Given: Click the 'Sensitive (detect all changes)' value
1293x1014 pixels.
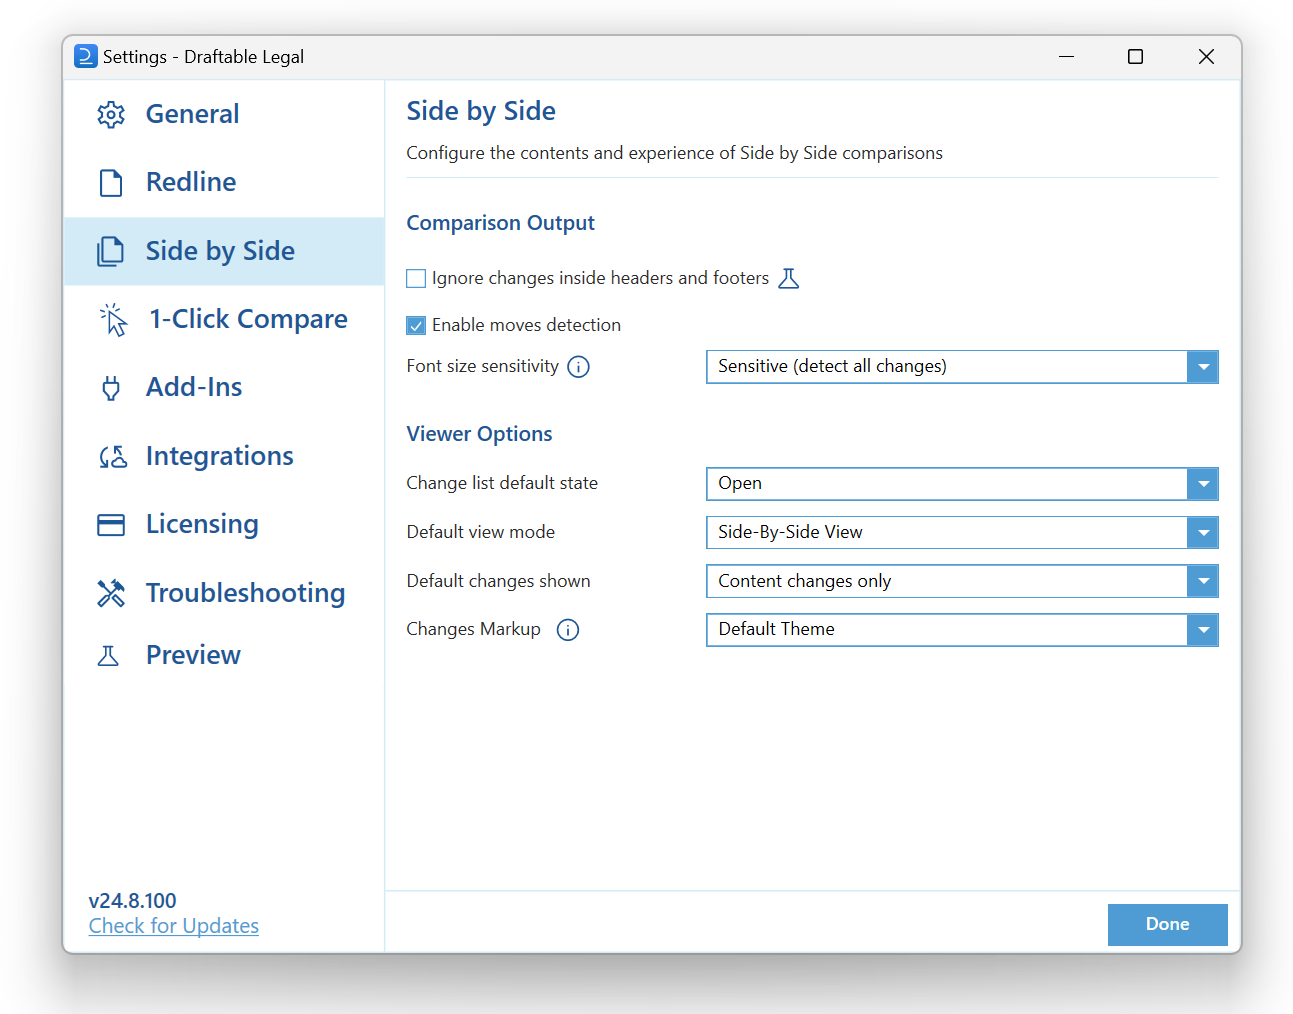Looking at the screenshot, I should tap(832, 366).
